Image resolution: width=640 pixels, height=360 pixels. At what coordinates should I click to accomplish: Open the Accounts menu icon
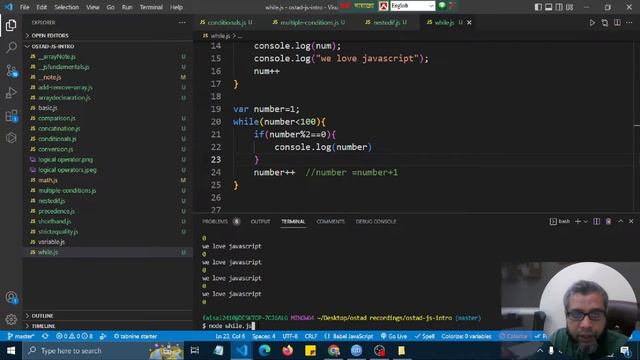point(11,298)
